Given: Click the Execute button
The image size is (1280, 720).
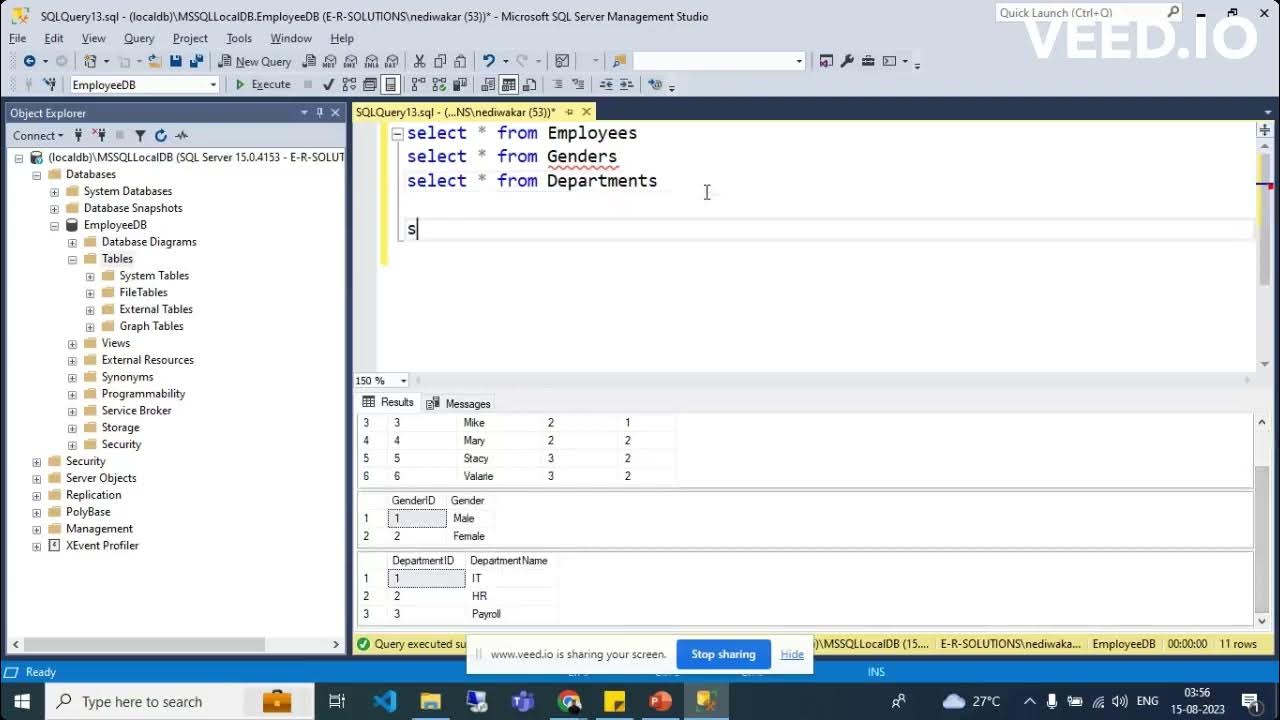Looking at the screenshot, I should click(263, 85).
